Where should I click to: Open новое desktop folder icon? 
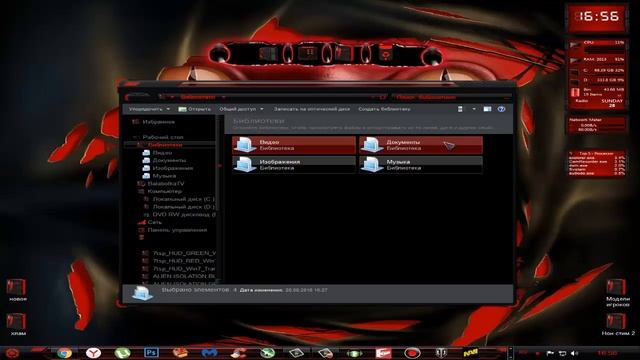17,290
